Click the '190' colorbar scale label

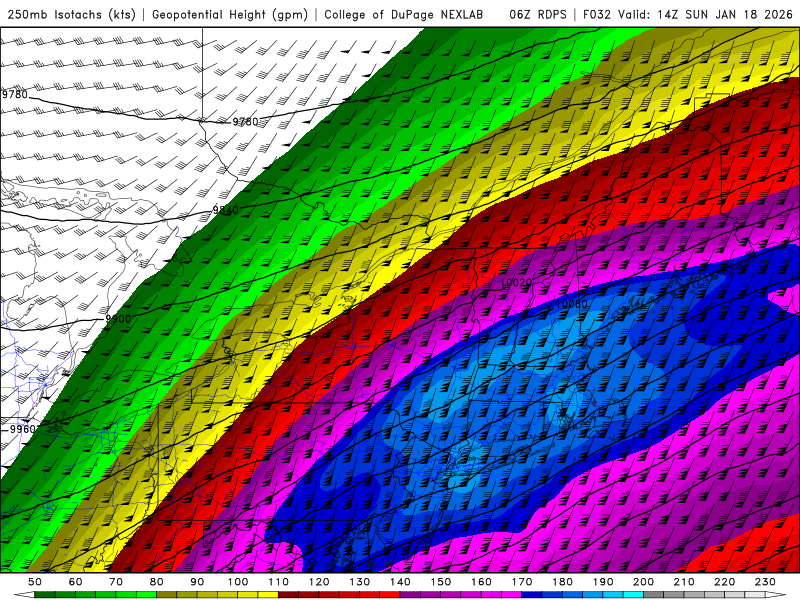coord(603,582)
